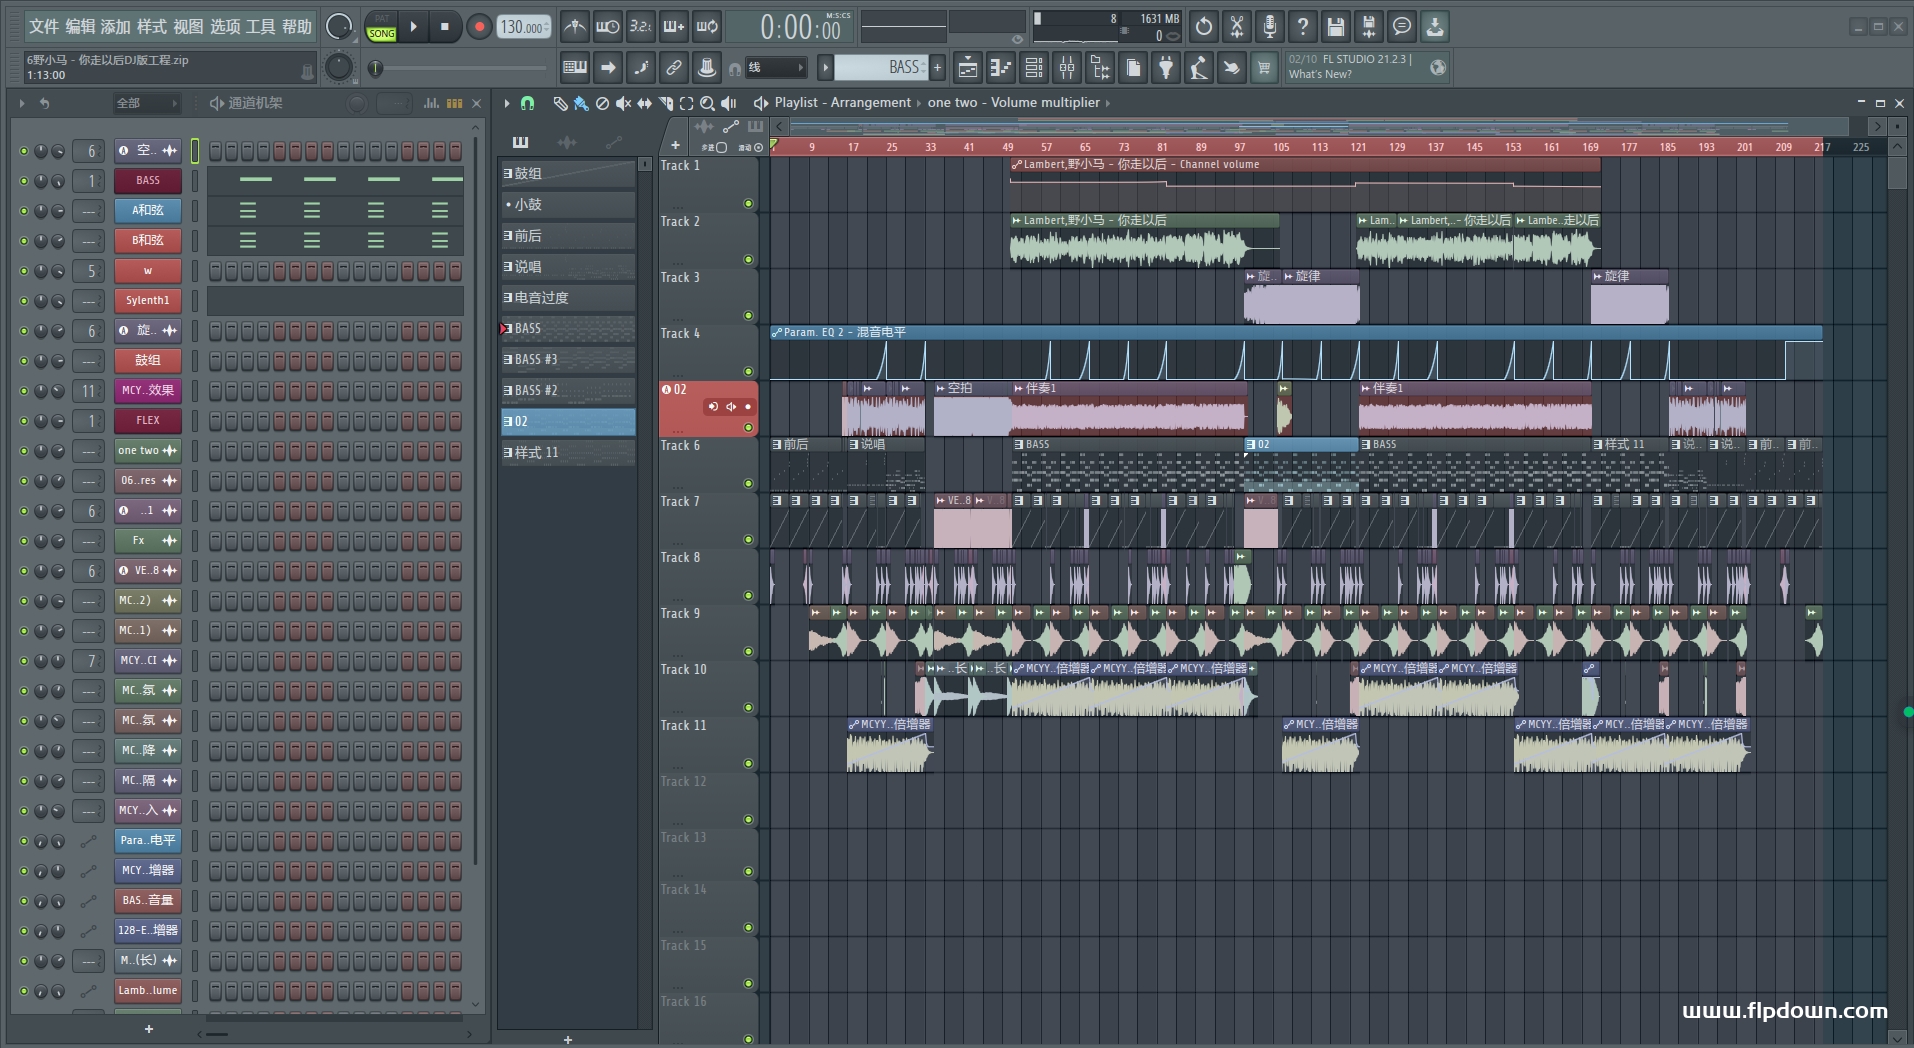This screenshot has height=1048, width=1914.
Task: Adjust the master pitch knob
Action: click(x=339, y=67)
